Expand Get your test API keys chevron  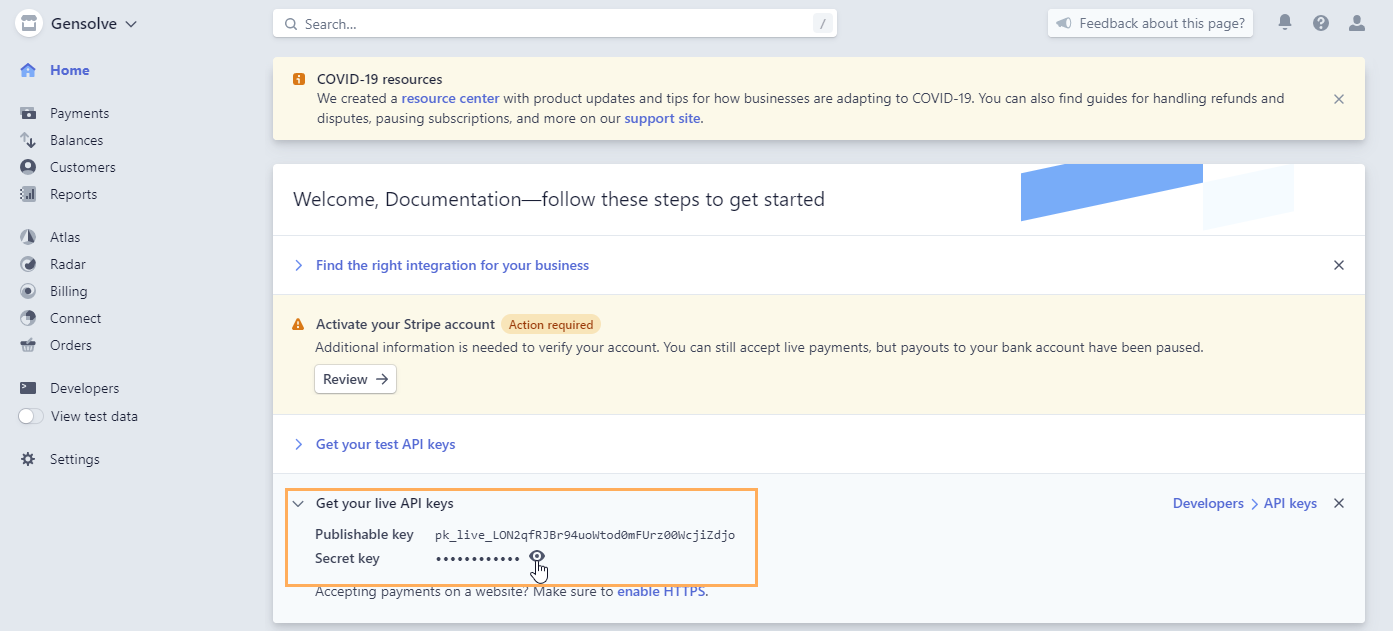298,444
